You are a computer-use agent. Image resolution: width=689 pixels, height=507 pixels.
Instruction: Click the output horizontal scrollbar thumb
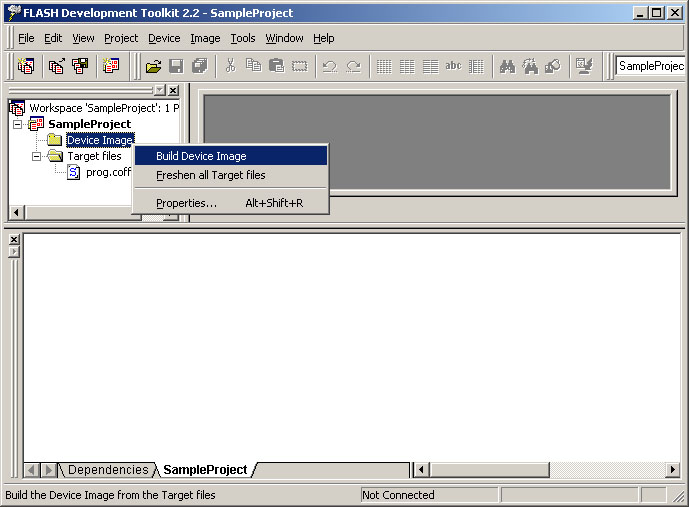(x=489, y=470)
